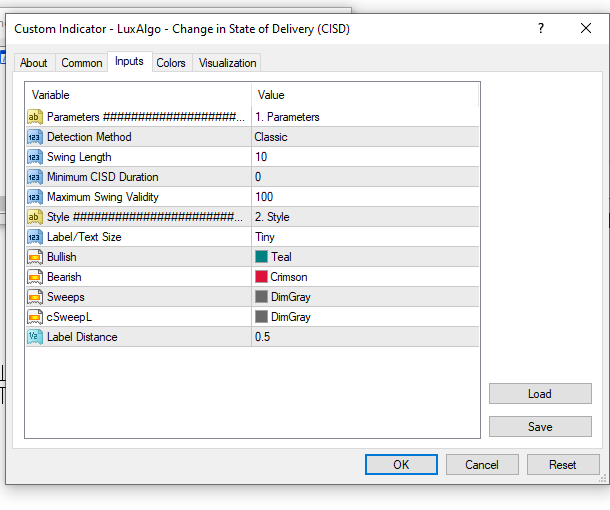Click the Save button
Screen dimensions: 610x510
(x=540, y=427)
